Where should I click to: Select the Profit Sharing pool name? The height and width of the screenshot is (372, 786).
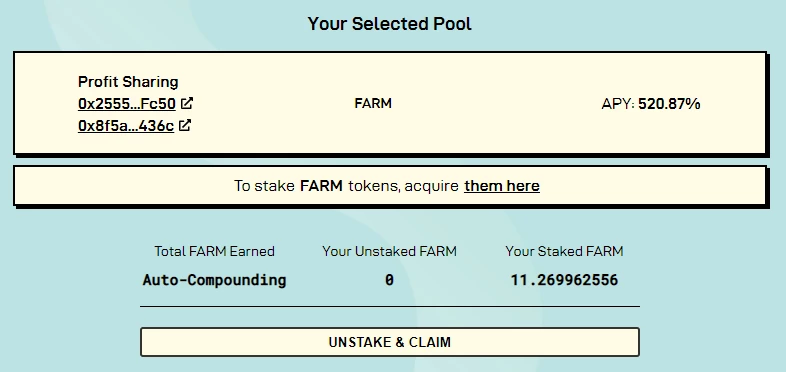click(x=128, y=82)
